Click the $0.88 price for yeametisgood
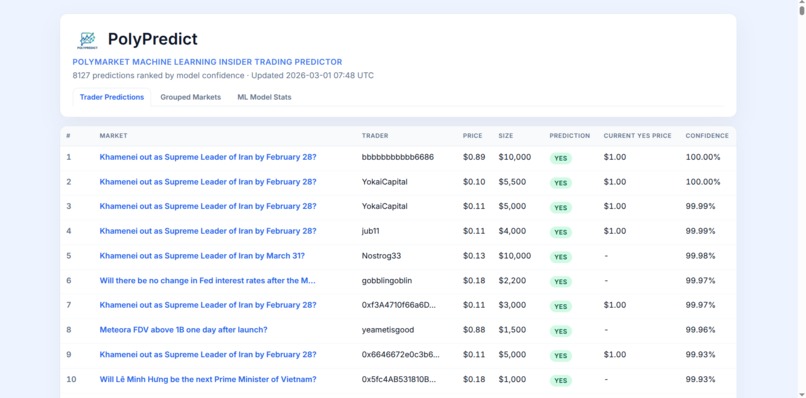 (x=474, y=330)
